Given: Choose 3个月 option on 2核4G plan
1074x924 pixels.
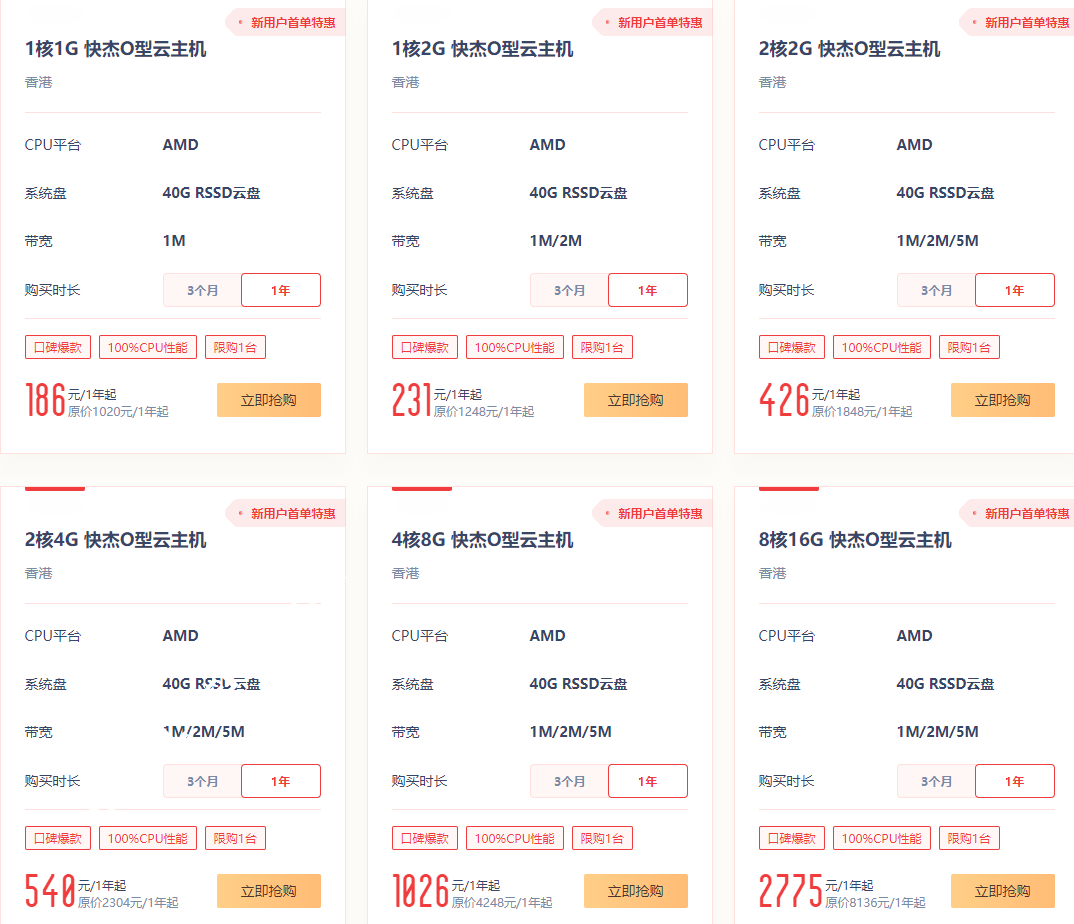Looking at the screenshot, I should (x=203, y=781).
